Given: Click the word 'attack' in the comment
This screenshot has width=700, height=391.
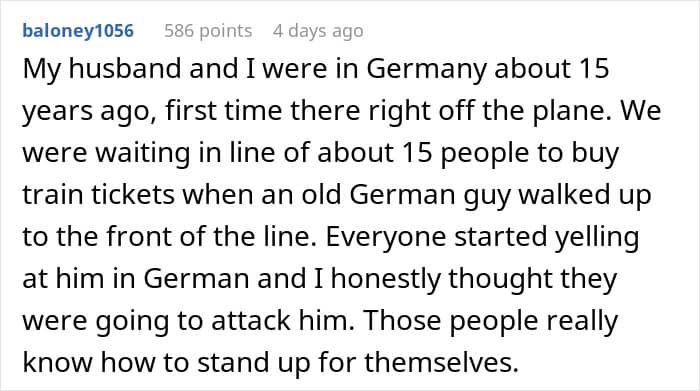Looking at the screenshot, I should [x=251, y=321].
